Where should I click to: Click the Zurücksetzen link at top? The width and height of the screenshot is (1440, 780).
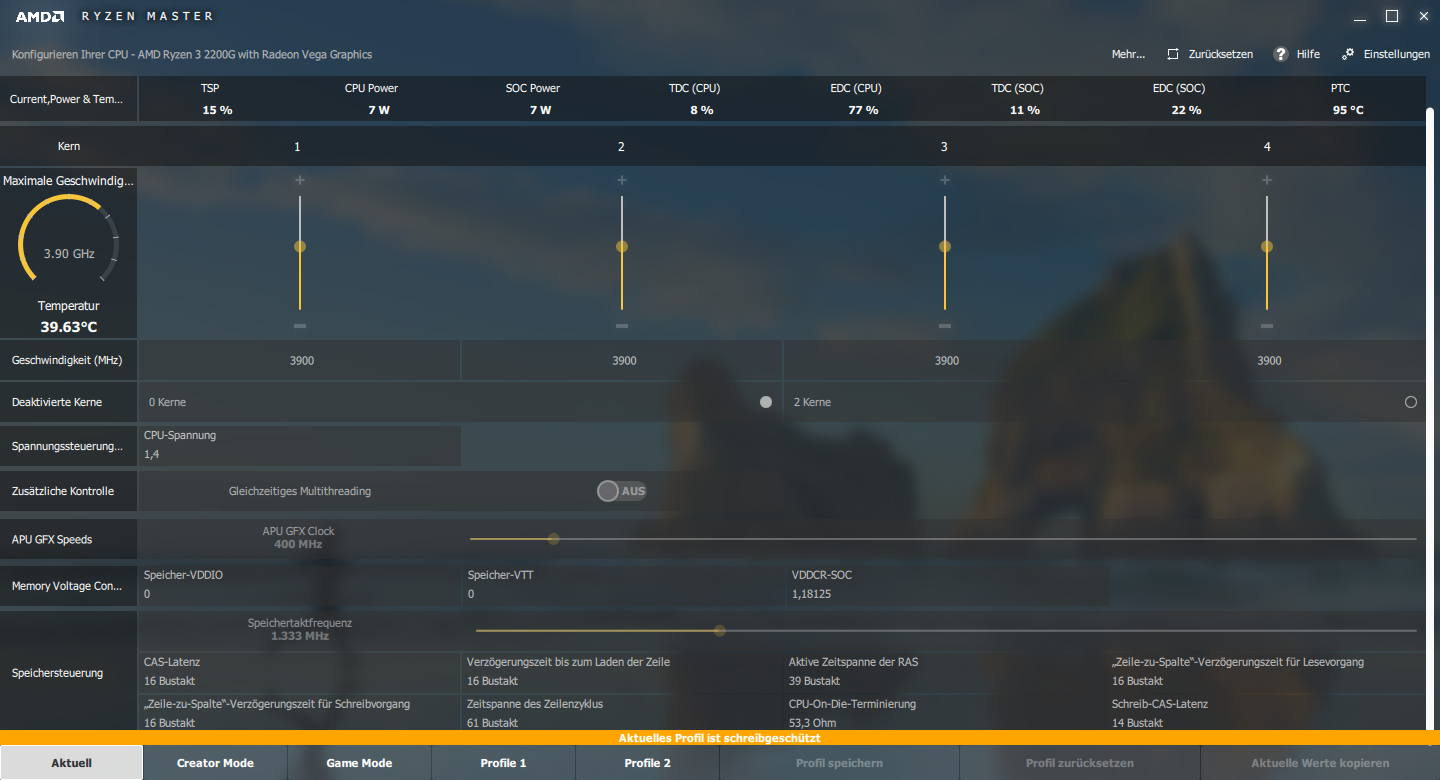tap(1221, 54)
